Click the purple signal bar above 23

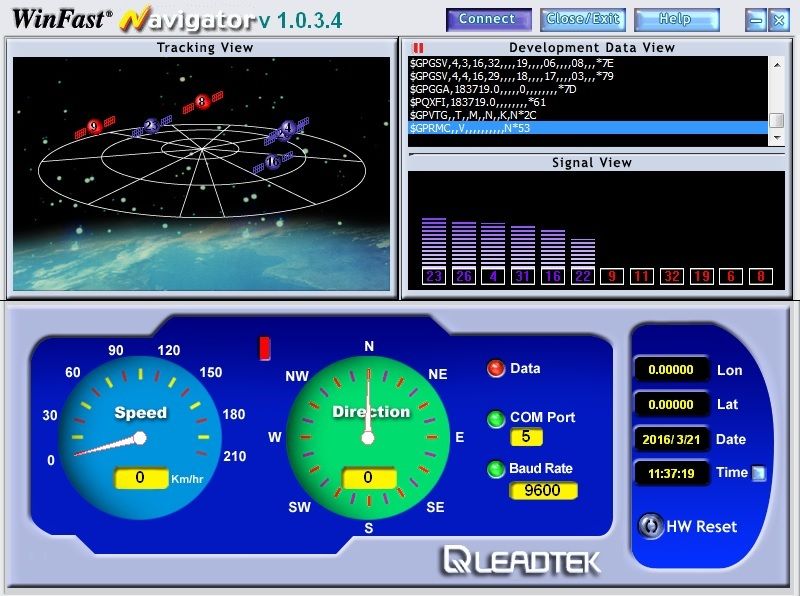(434, 242)
